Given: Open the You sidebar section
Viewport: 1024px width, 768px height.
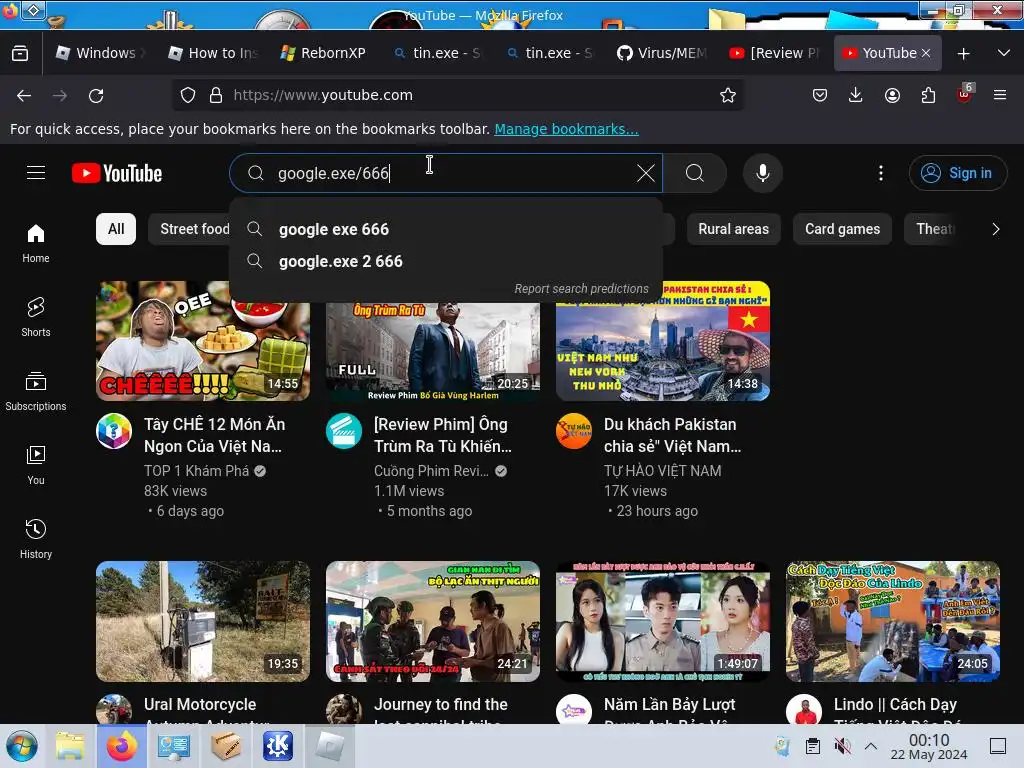Looking at the screenshot, I should [36, 464].
